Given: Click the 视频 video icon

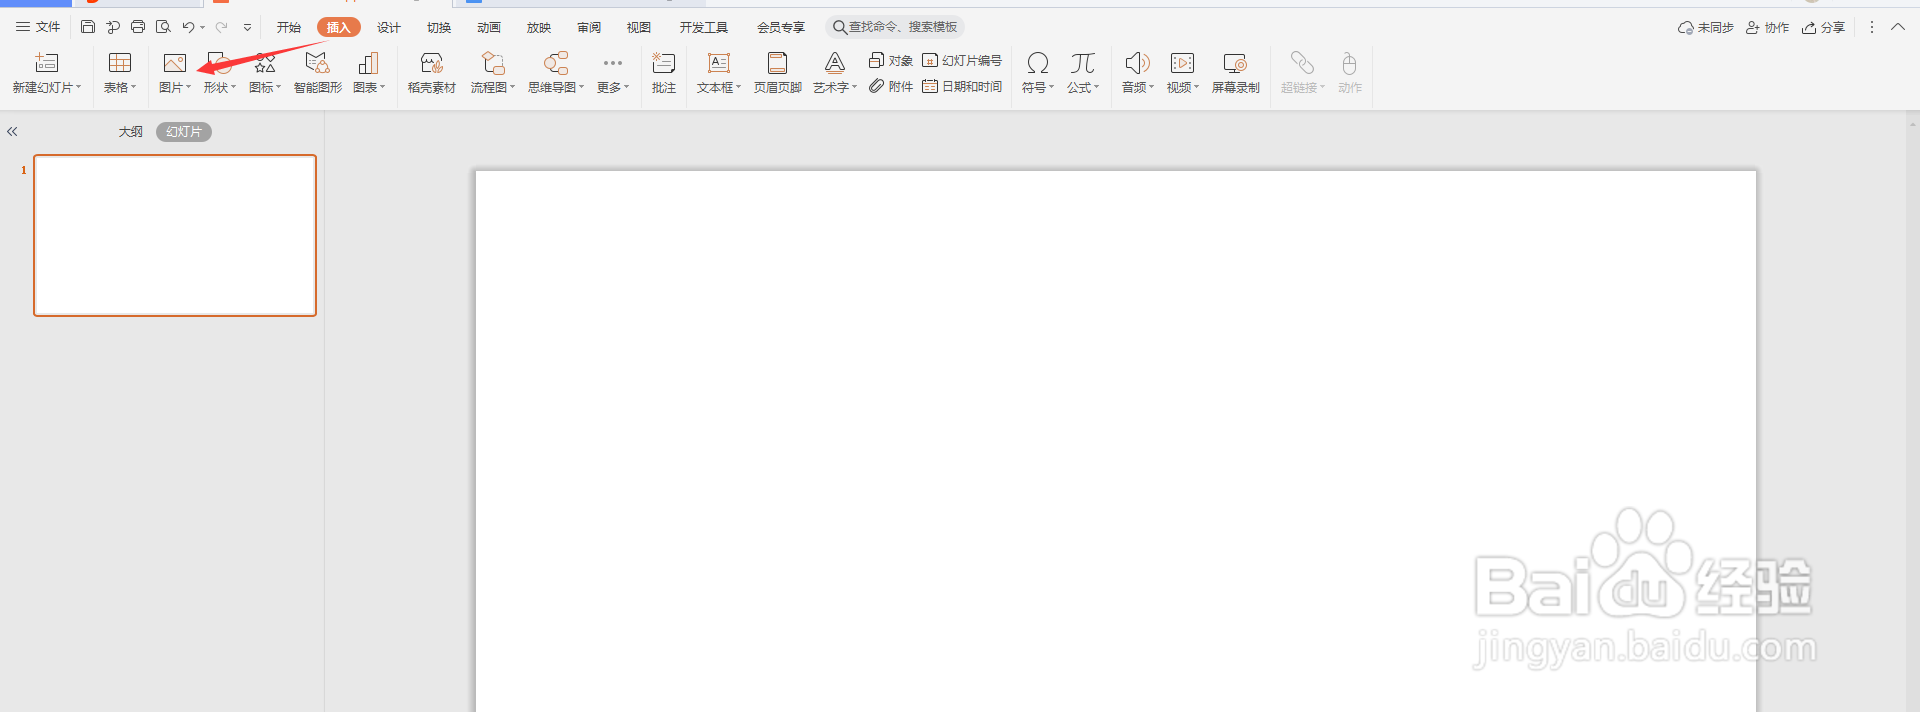Looking at the screenshot, I should [1182, 63].
